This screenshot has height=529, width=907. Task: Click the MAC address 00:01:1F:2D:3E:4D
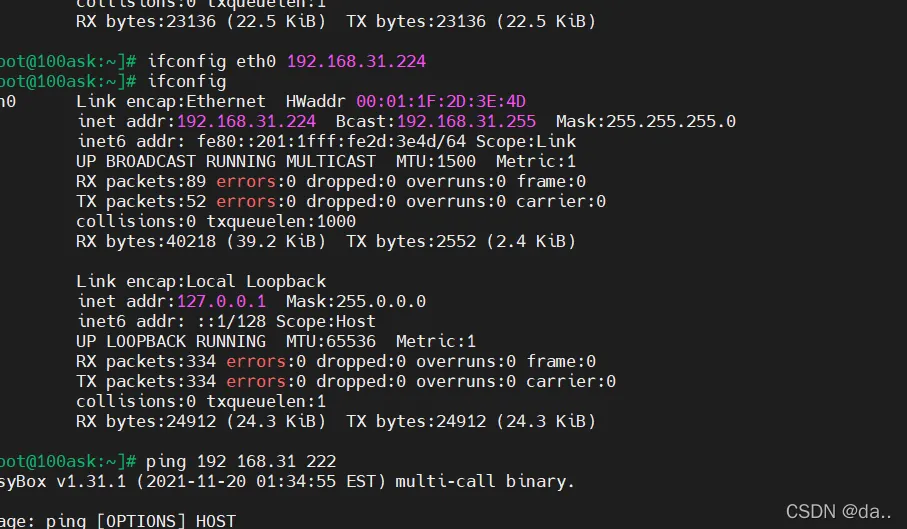pos(441,101)
